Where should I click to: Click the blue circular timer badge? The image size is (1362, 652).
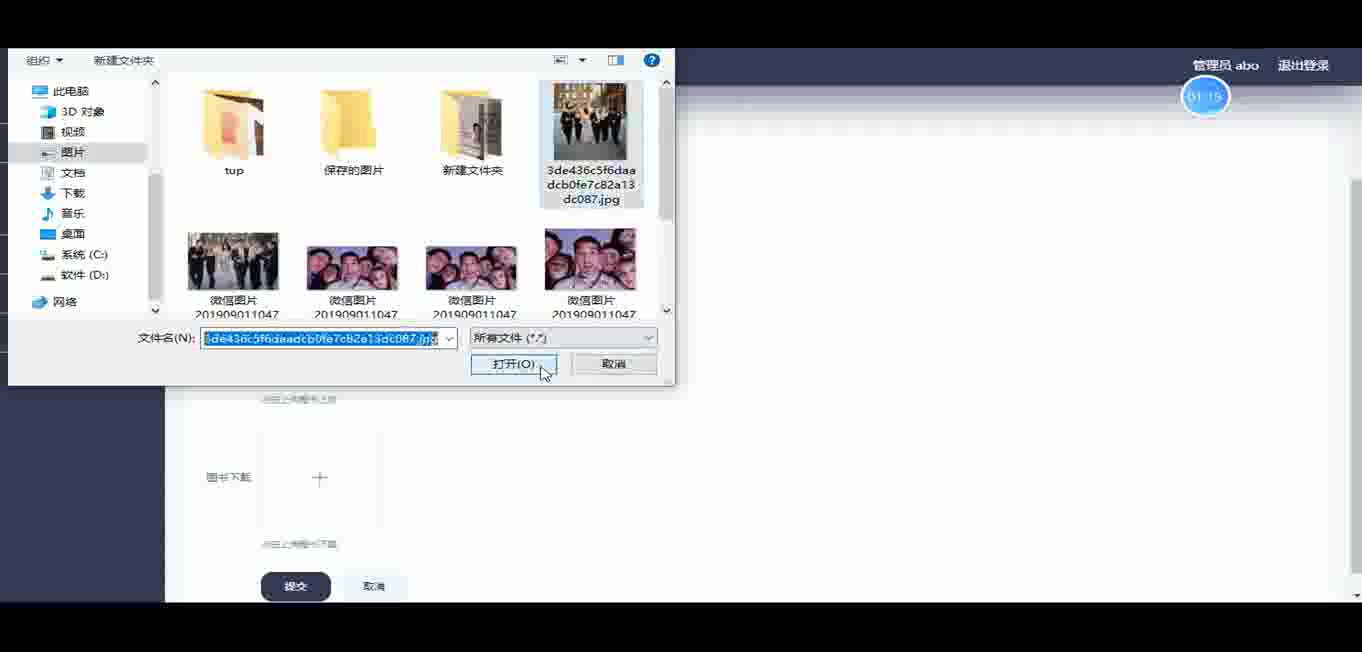1205,97
